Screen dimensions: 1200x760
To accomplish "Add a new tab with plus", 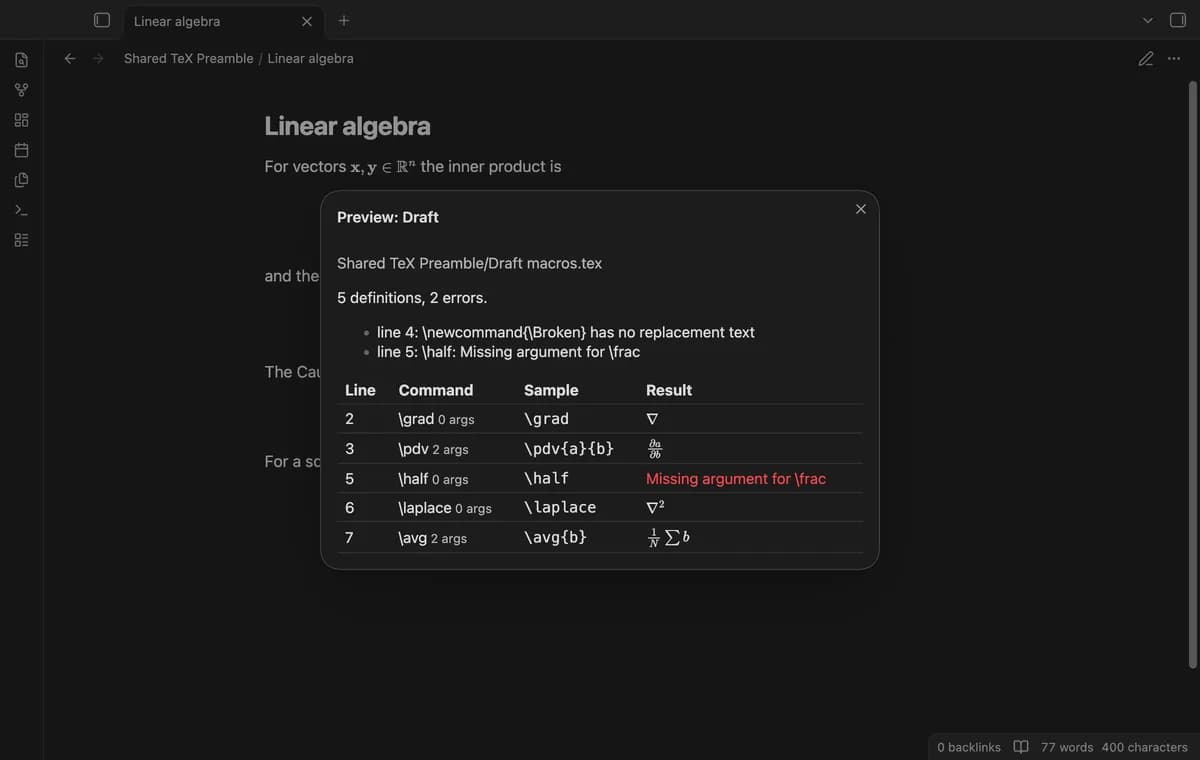I will [x=343, y=20].
